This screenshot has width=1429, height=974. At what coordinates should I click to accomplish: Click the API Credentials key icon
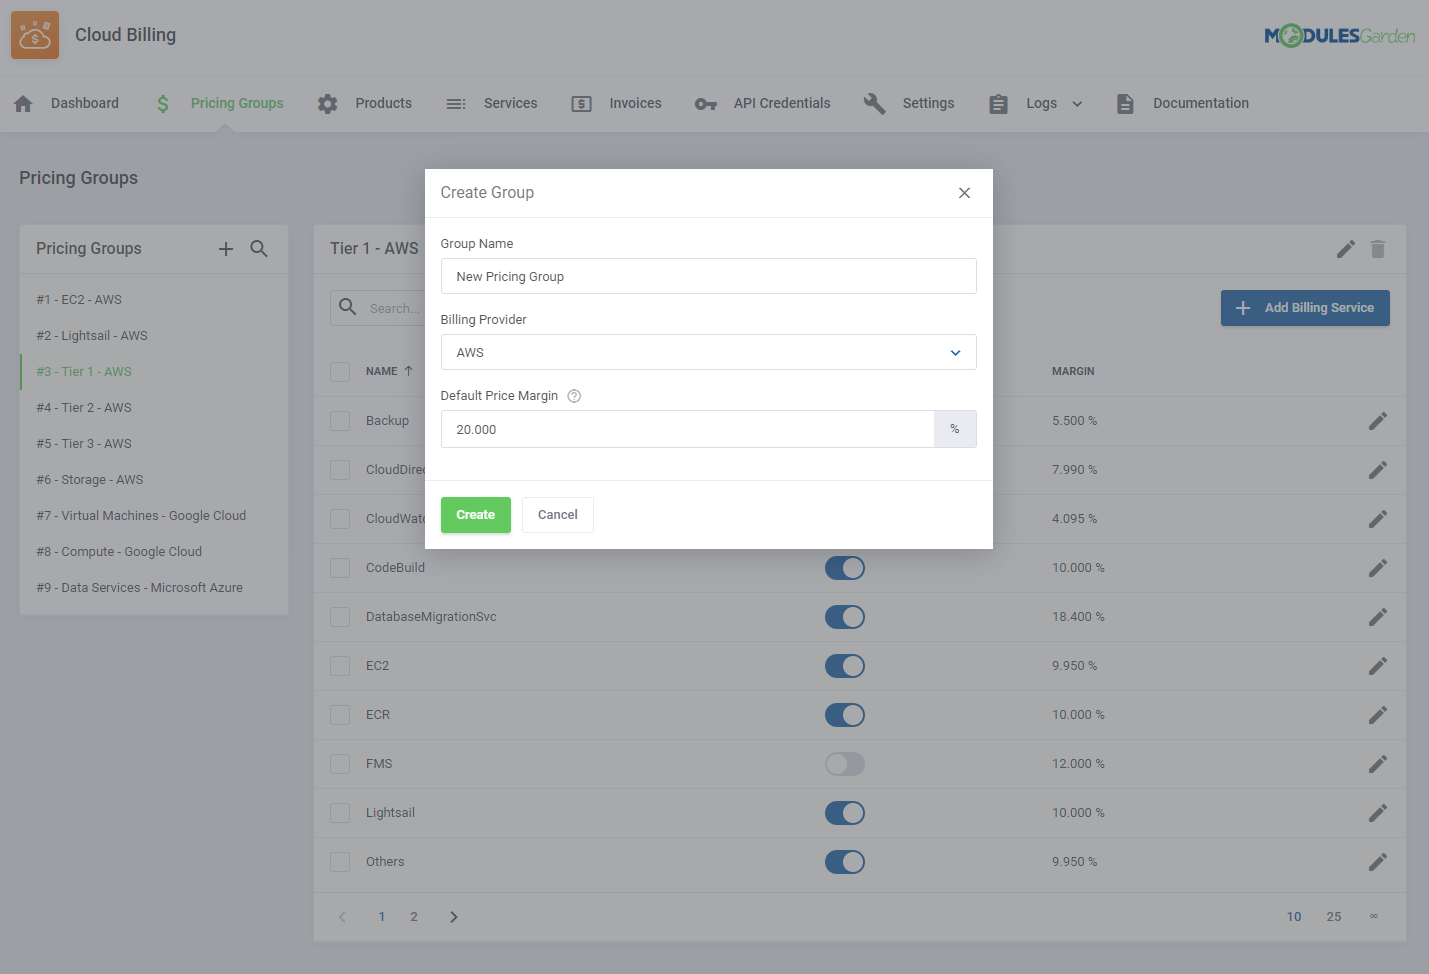(x=706, y=104)
